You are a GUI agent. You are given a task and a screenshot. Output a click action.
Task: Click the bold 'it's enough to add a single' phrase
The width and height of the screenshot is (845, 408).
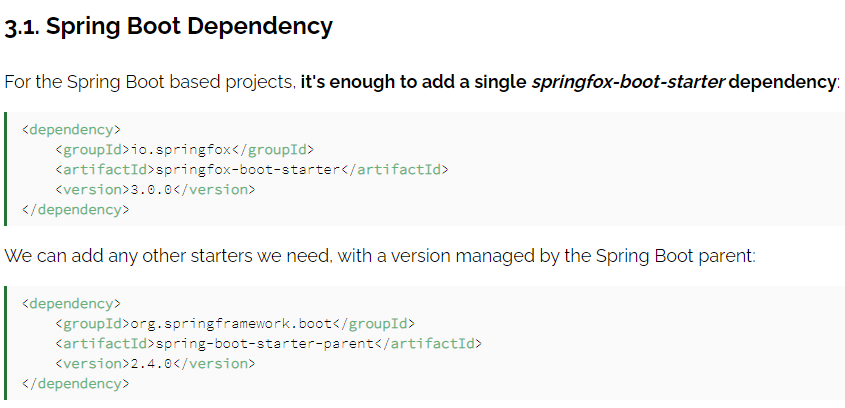414,82
